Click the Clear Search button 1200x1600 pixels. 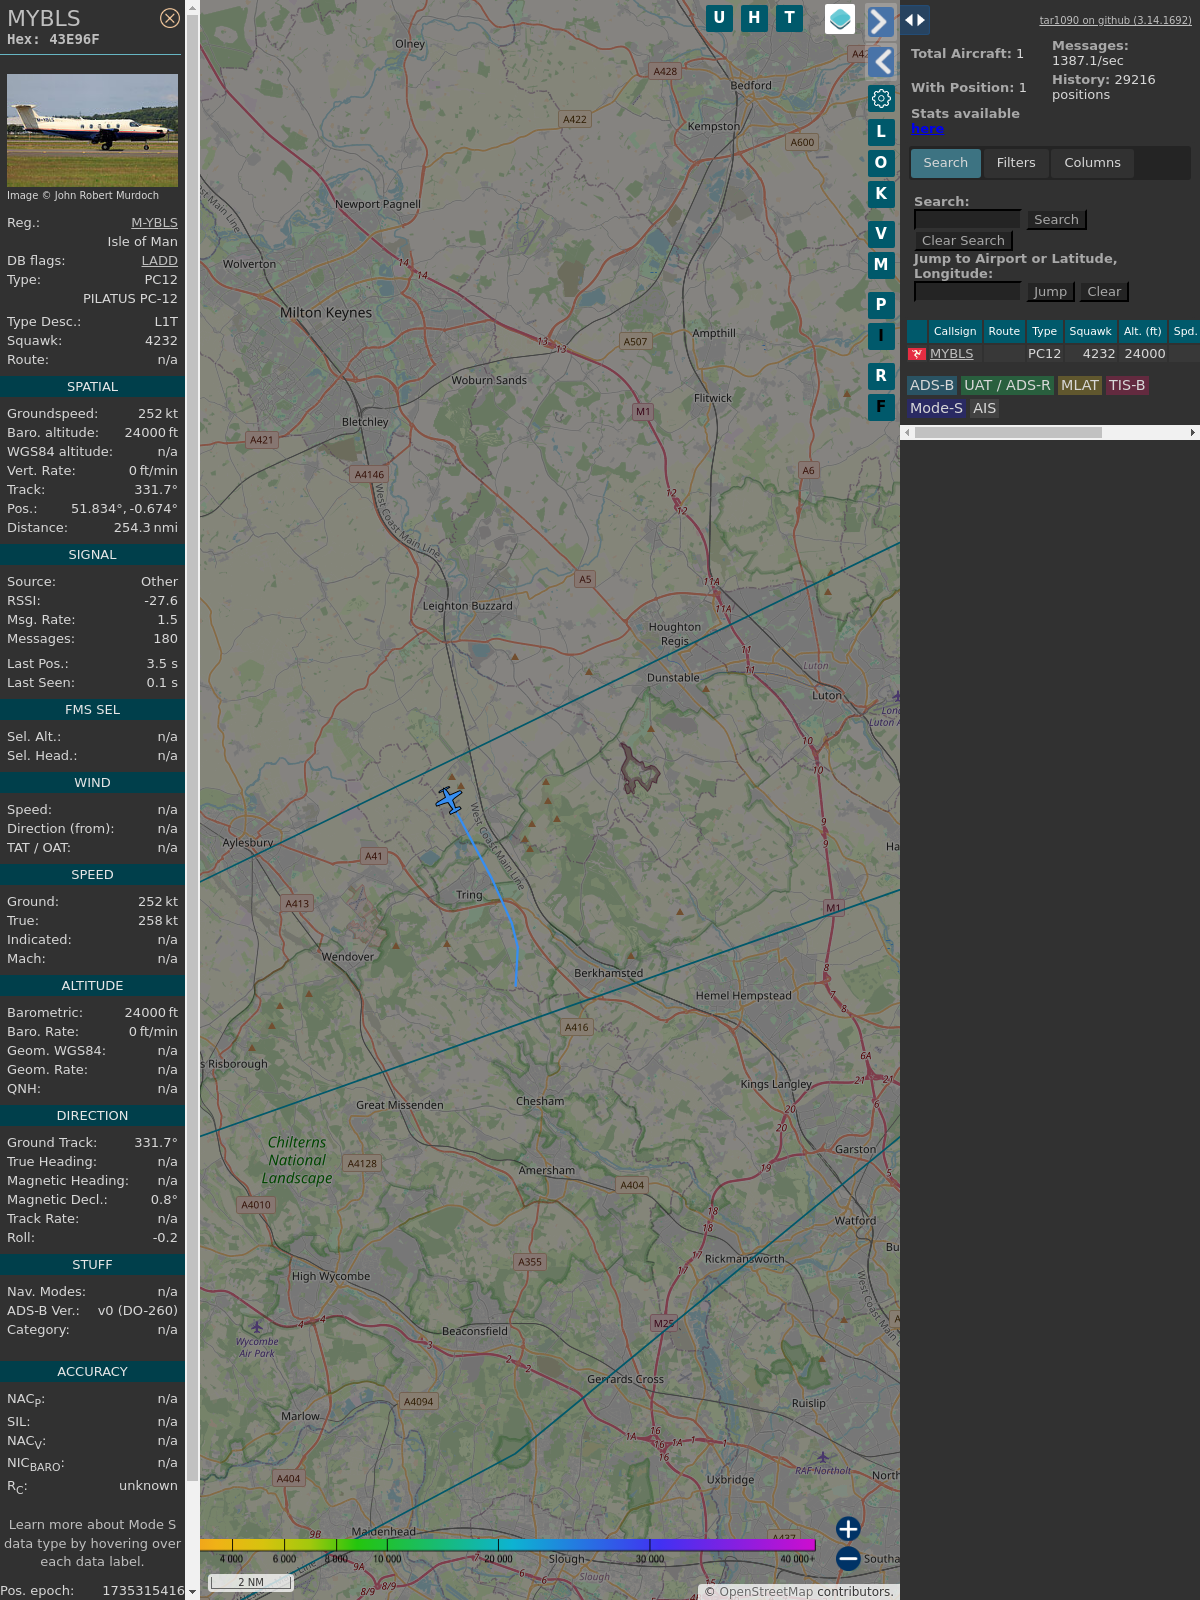pos(963,241)
